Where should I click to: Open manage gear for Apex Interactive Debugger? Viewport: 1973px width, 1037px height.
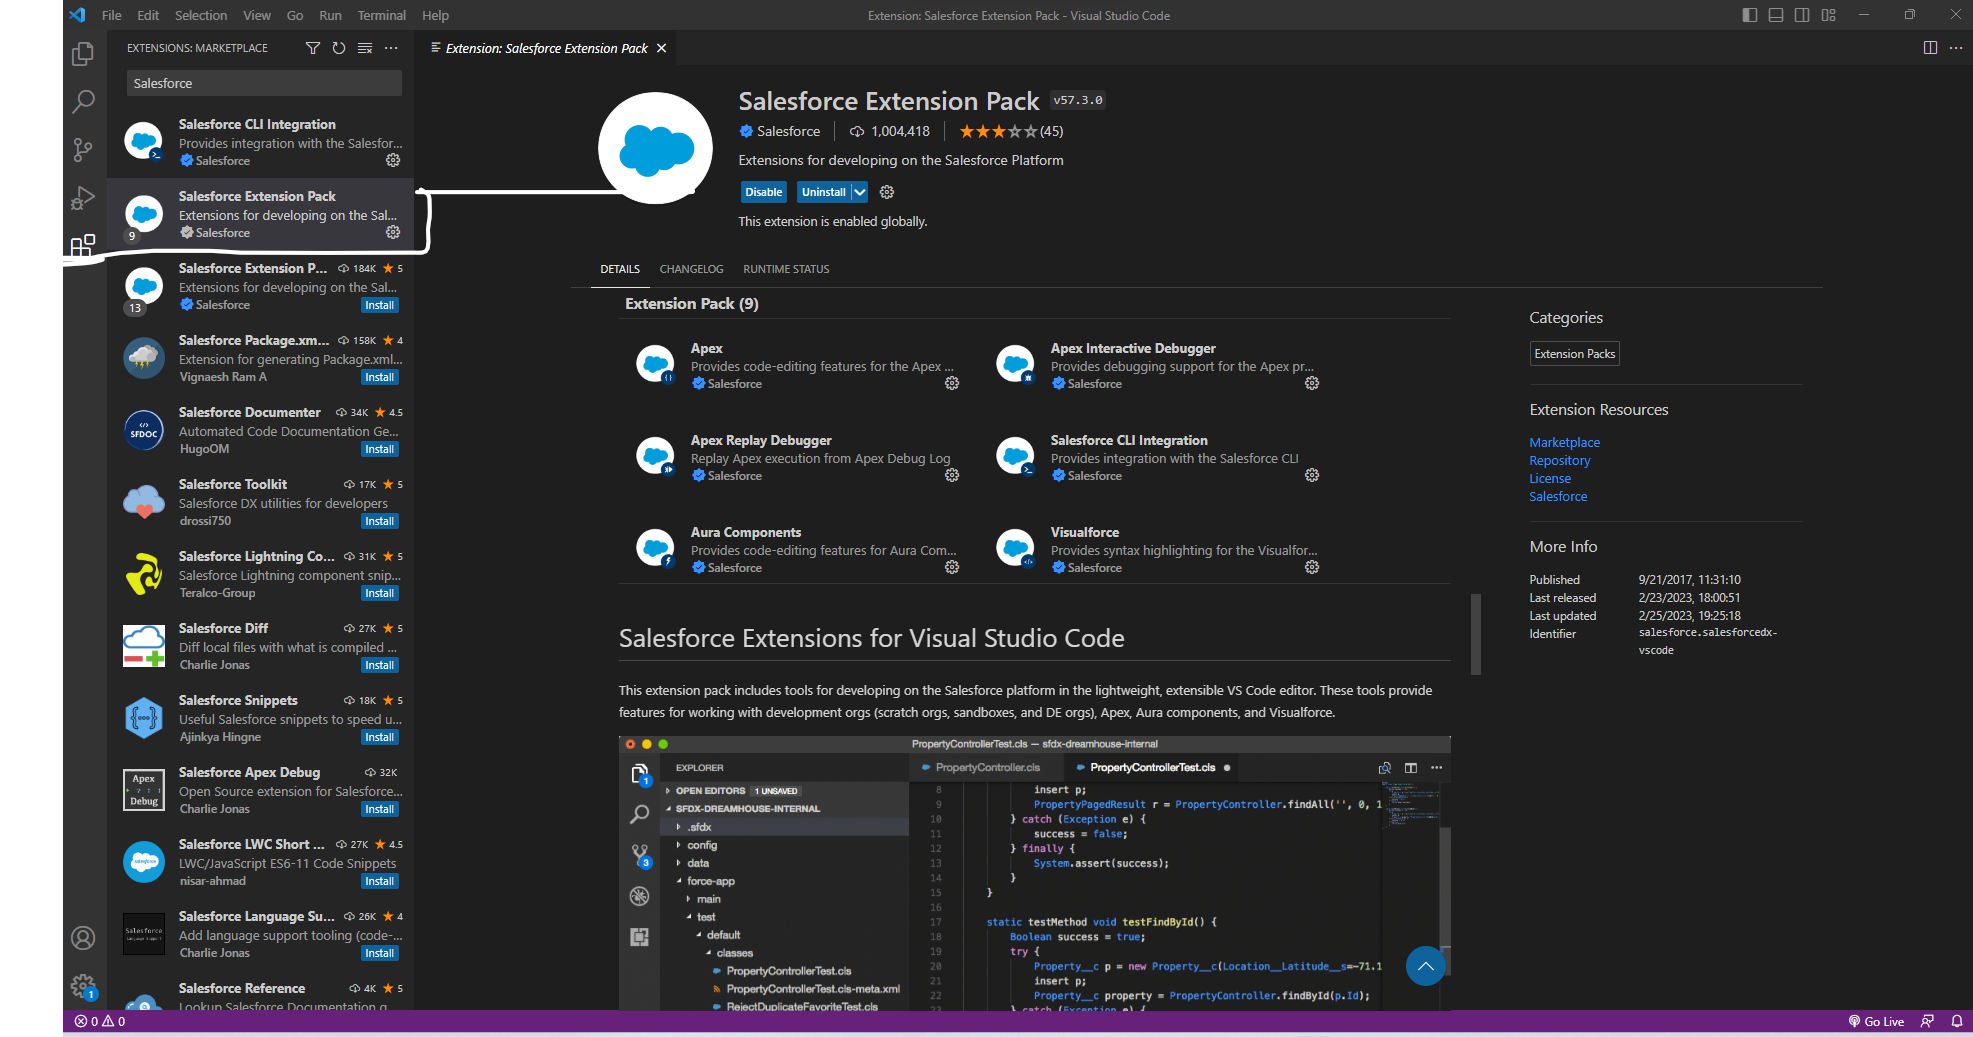1312,383
